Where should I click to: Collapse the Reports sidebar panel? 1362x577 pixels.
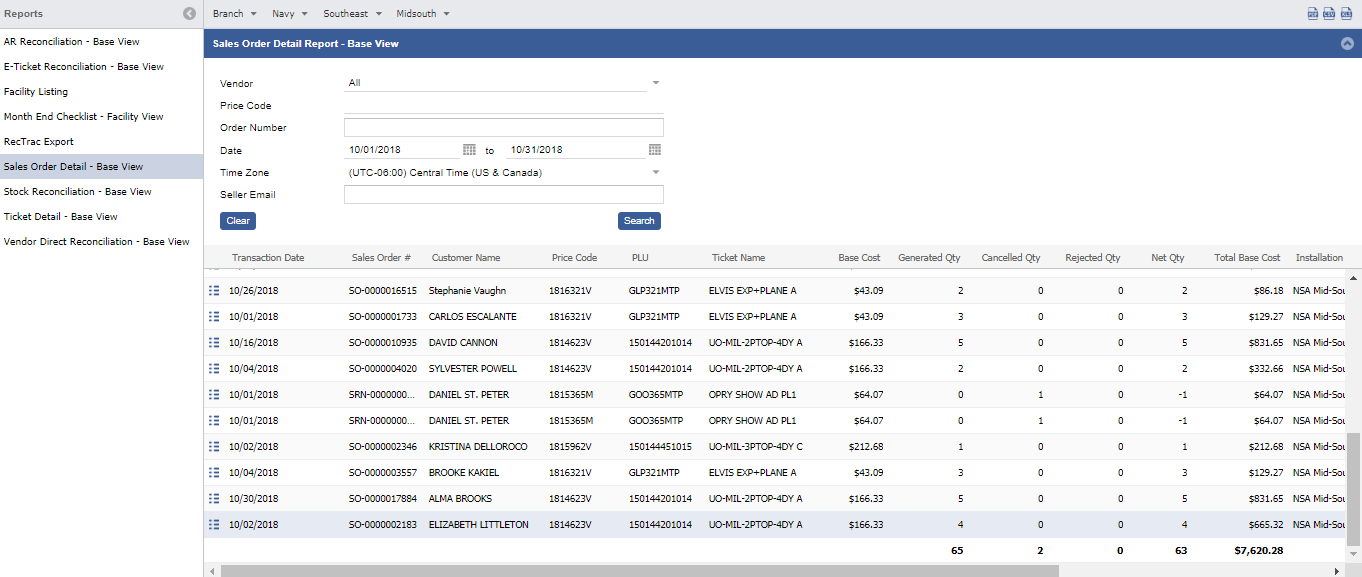189,14
